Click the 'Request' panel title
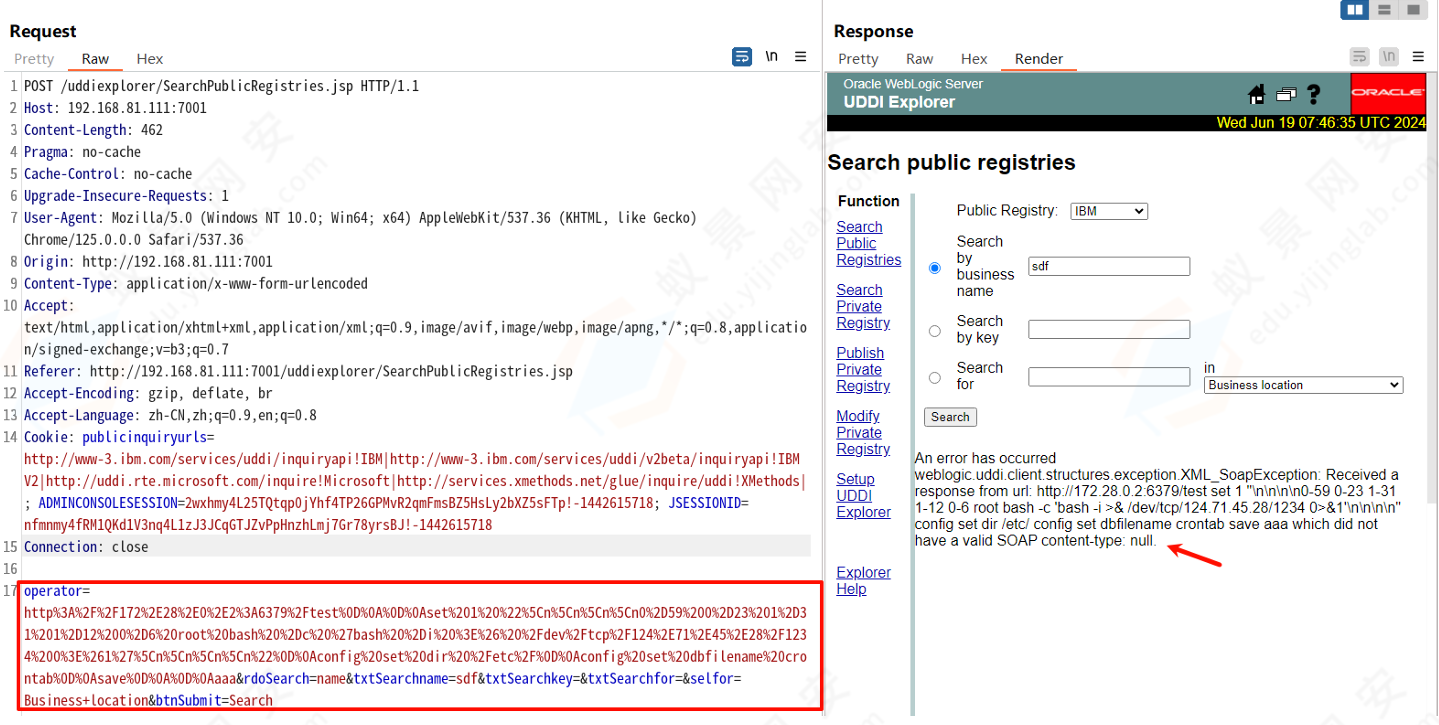 pyautogui.click(x=43, y=31)
